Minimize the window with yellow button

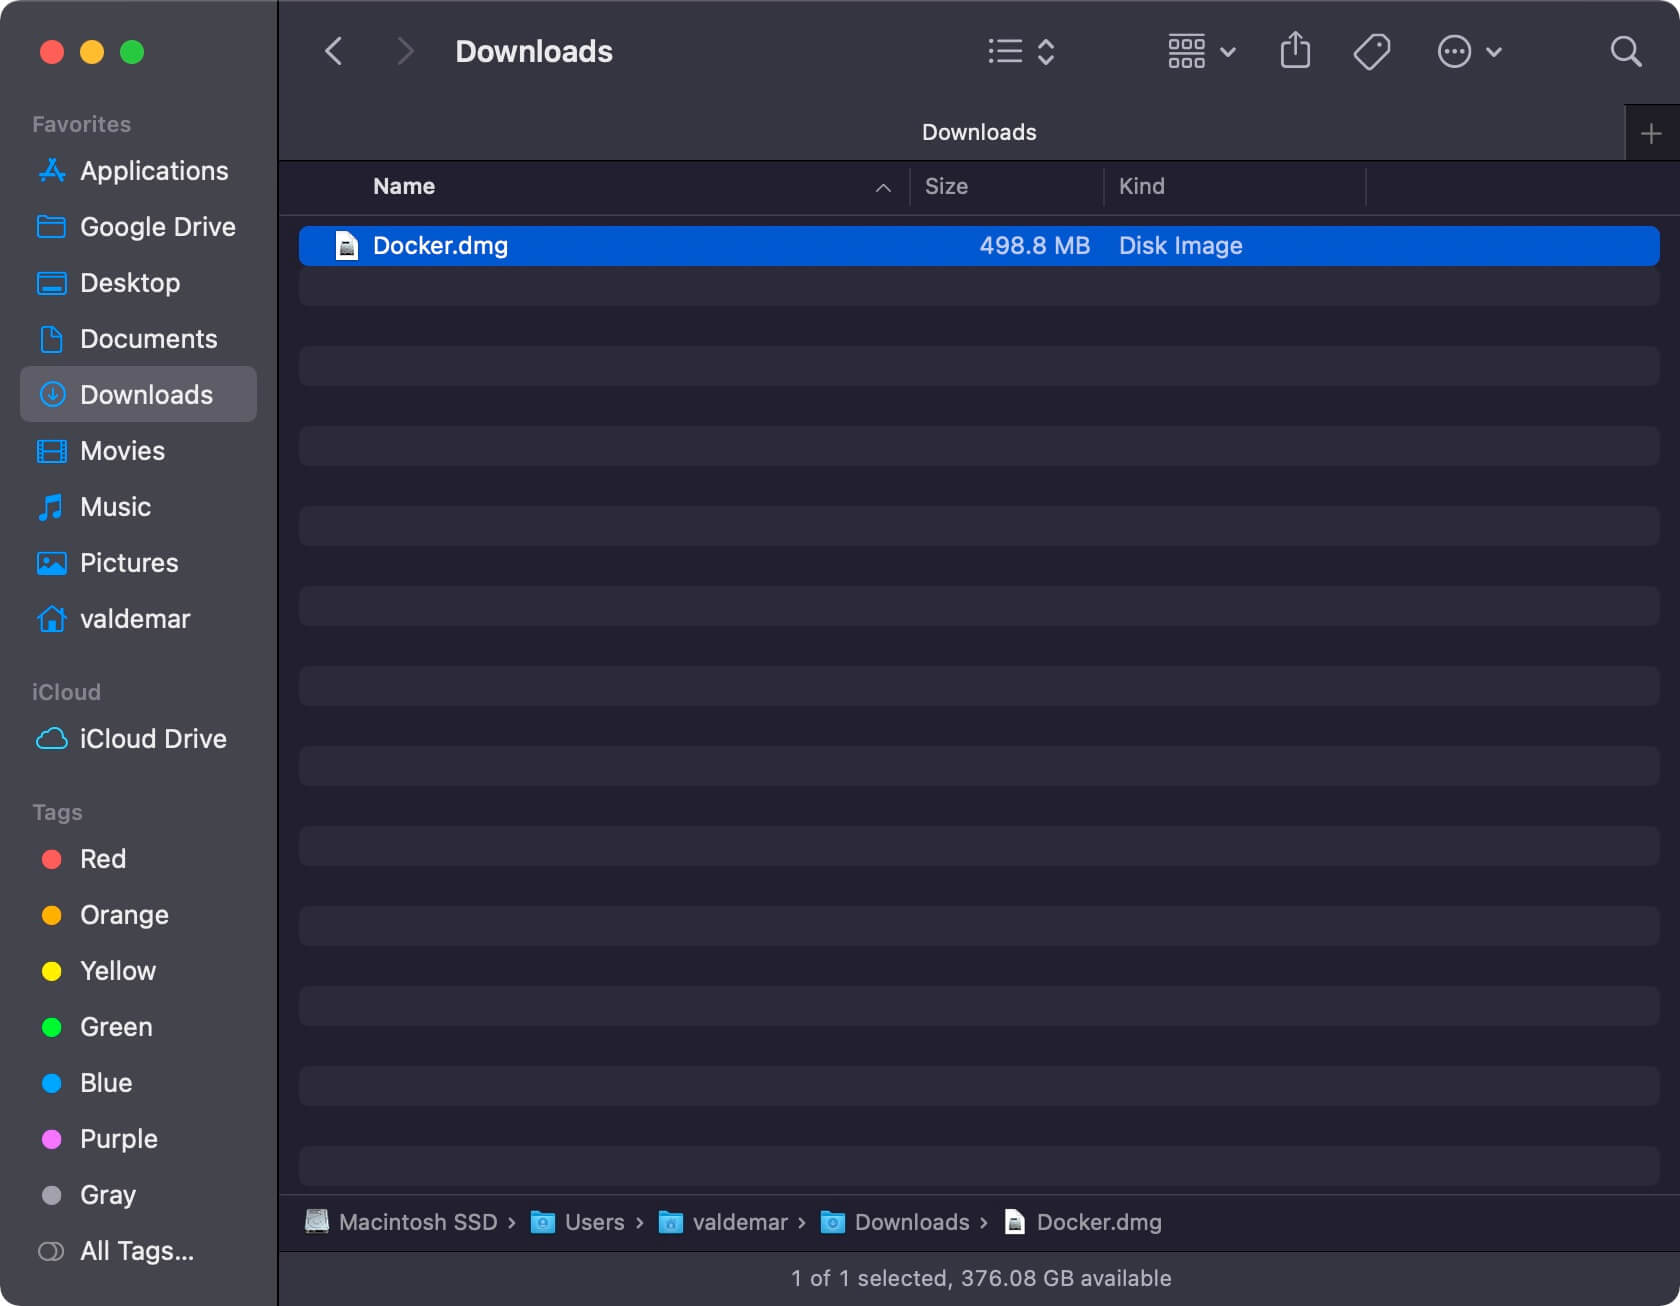92,52
